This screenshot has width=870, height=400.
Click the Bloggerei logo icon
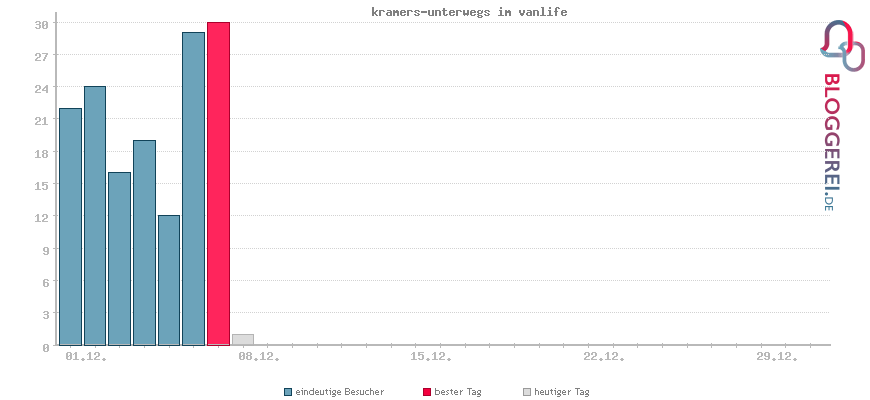842,45
